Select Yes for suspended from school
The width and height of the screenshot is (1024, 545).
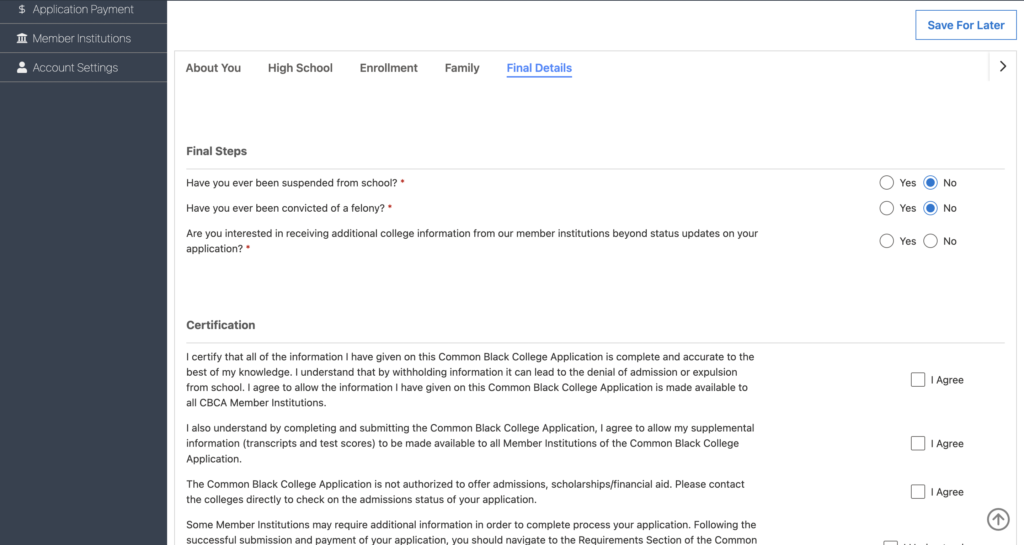(x=886, y=183)
